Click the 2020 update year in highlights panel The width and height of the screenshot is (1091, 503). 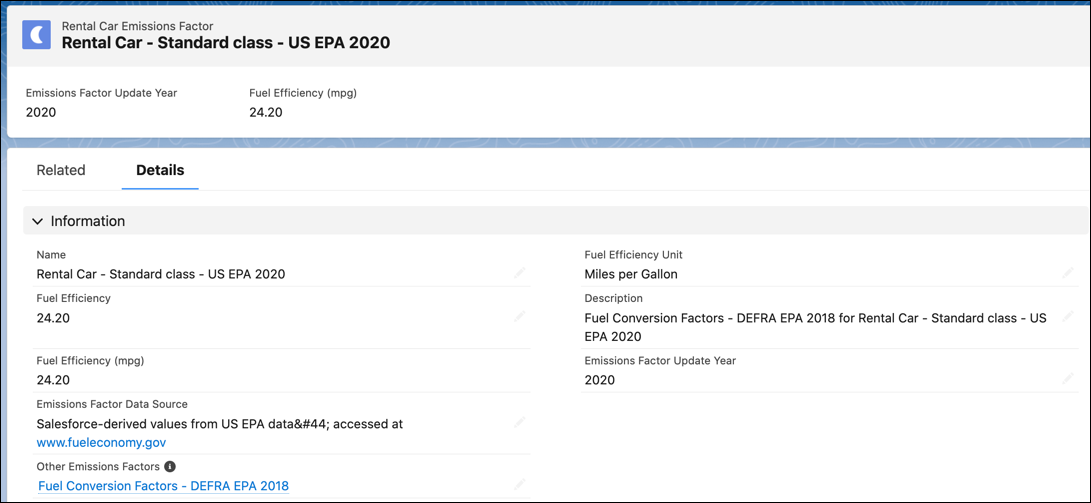tap(41, 112)
